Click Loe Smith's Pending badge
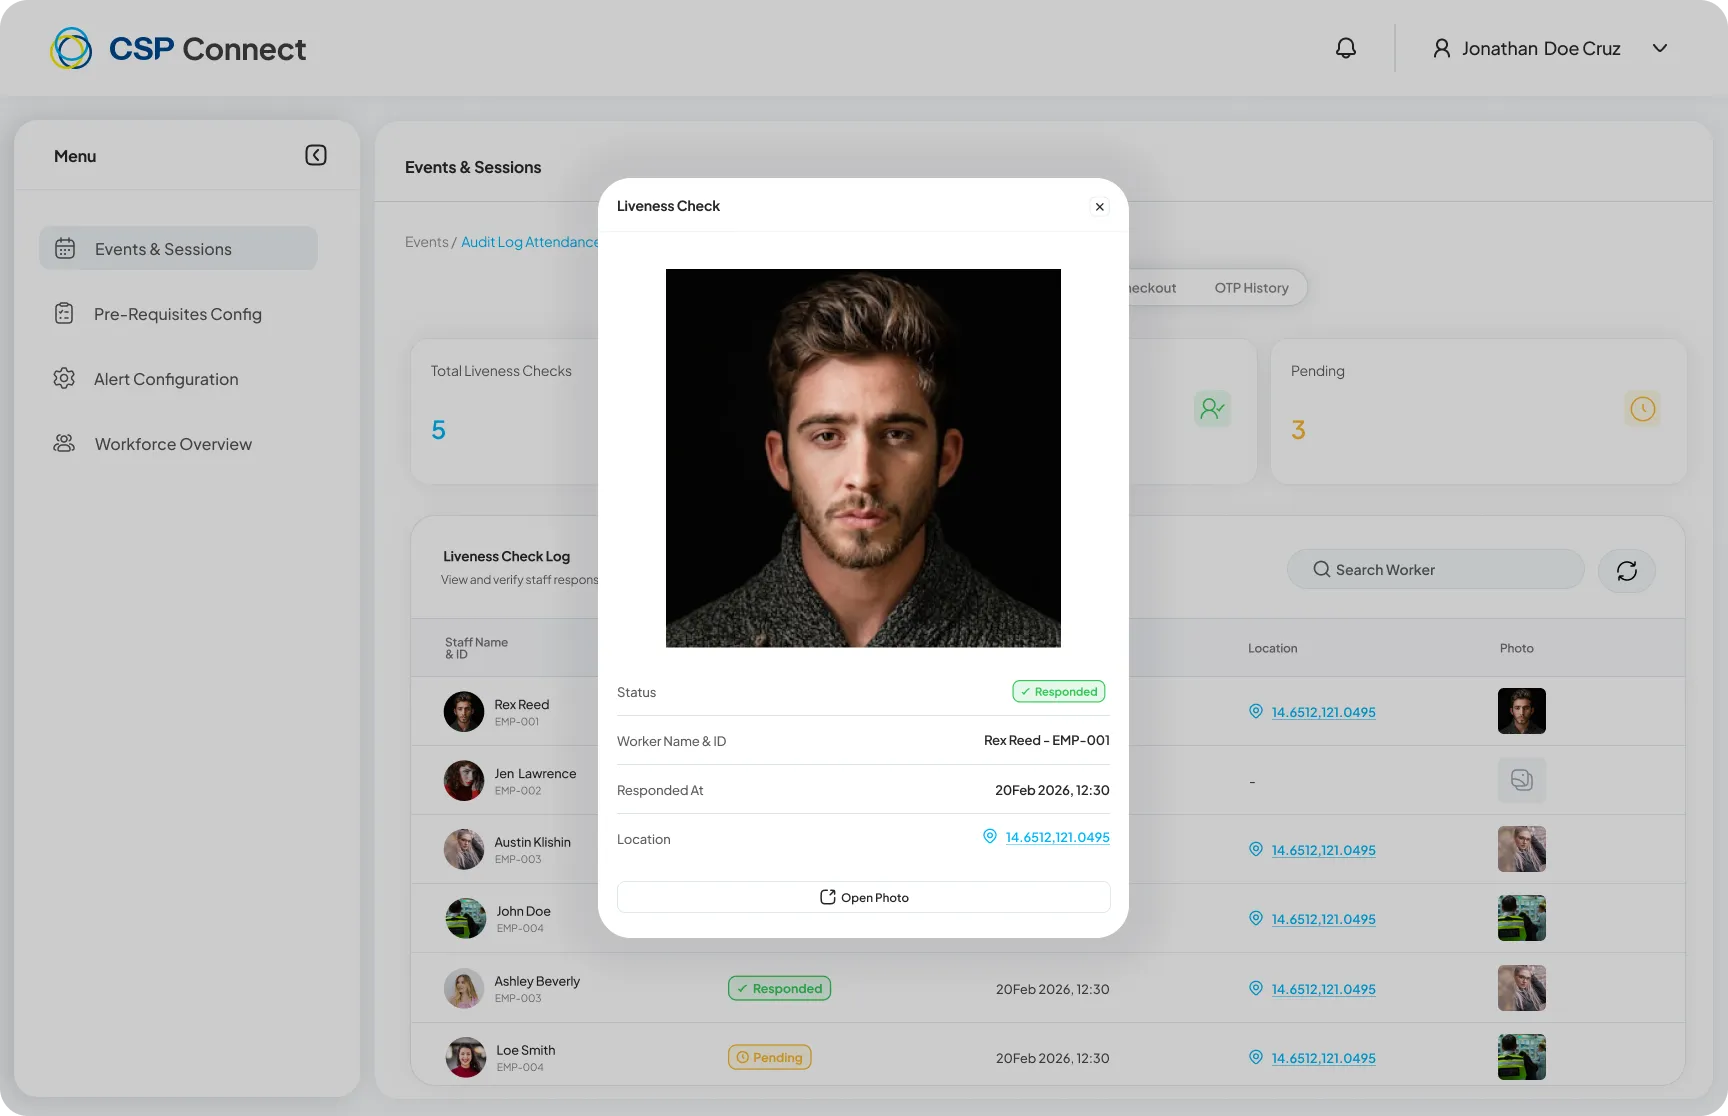The image size is (1728, 1116). 770,1057
